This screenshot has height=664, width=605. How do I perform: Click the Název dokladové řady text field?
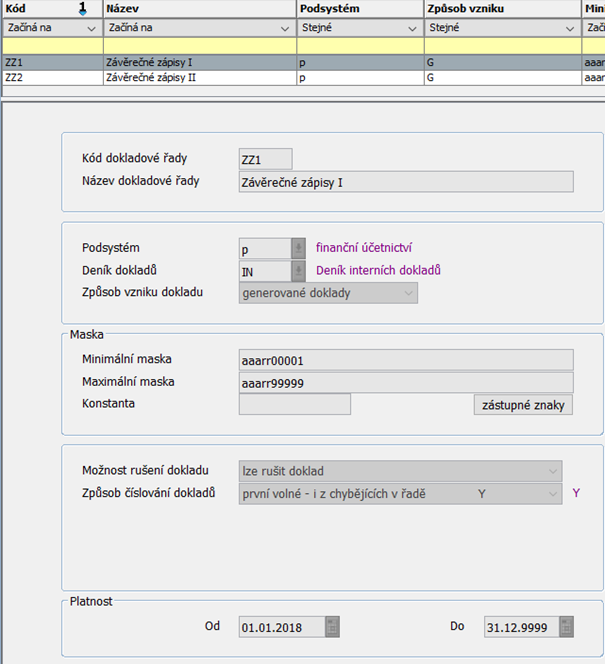pos(405,182)
